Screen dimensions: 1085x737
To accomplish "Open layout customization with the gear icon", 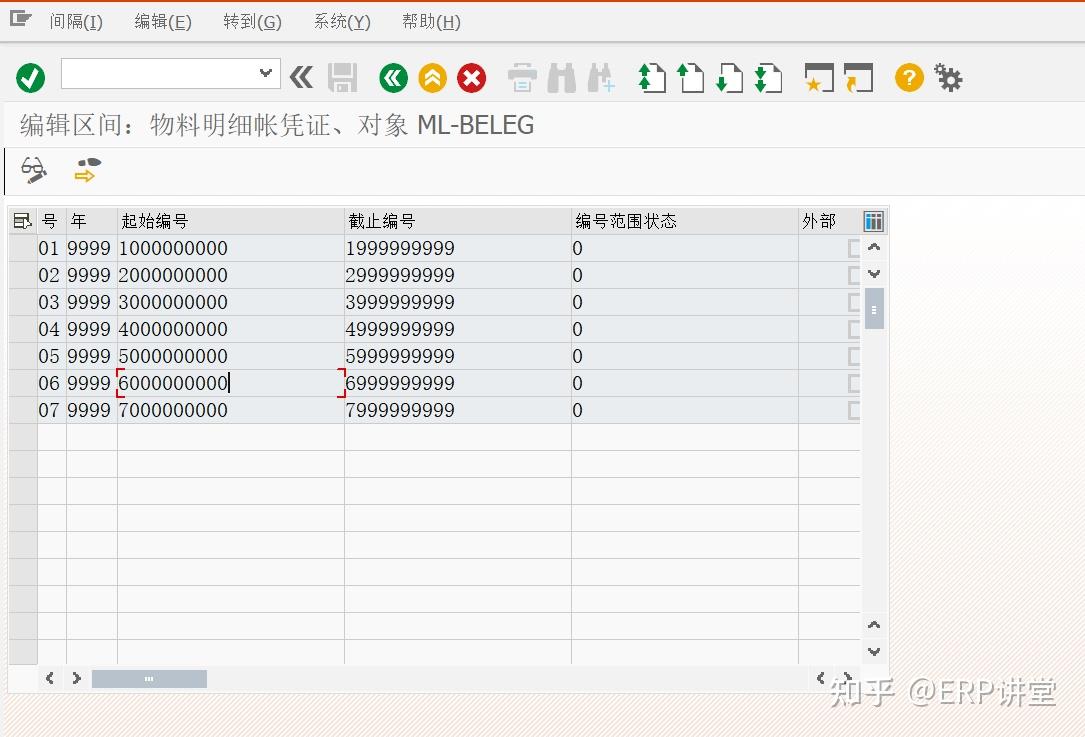I will [x=947, y=76].
